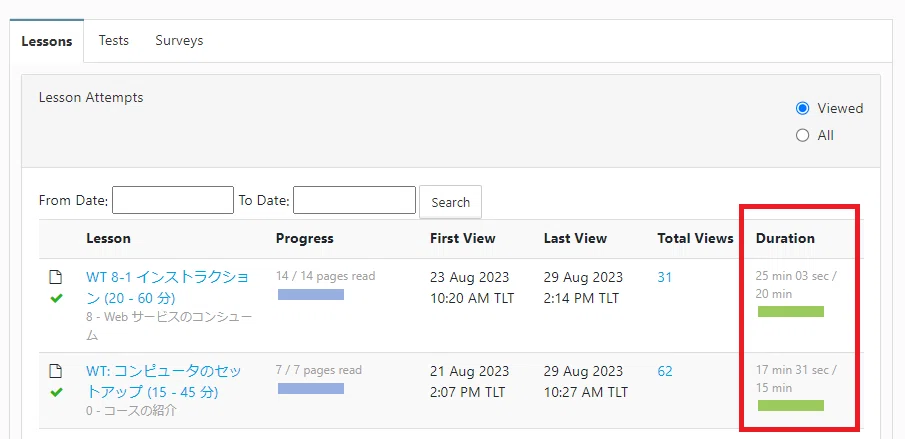
Task: Click the document icon for コンピュータのセットアップ lesson
Action: (x=55, y=371)
